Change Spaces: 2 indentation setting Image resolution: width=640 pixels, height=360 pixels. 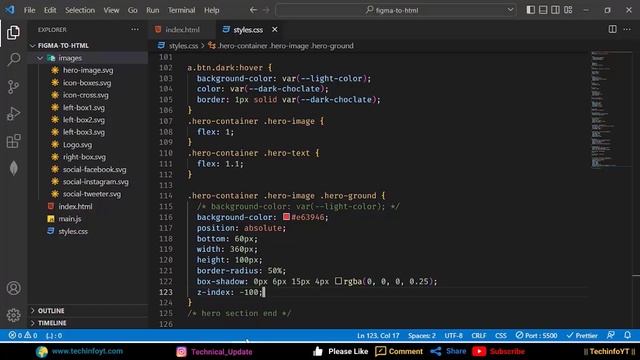tap(422, 335)
